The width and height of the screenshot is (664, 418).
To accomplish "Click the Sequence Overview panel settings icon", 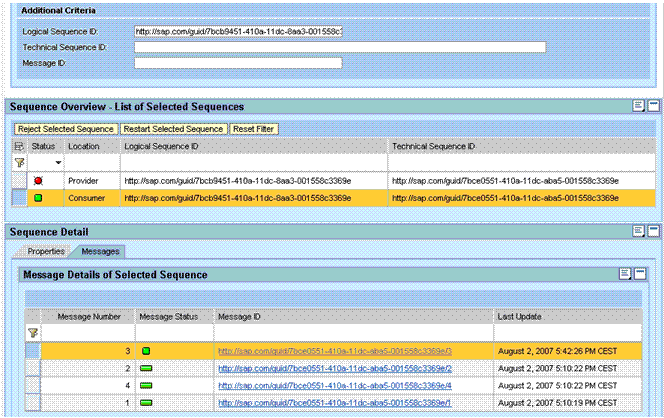I will (x=639, y=106).
